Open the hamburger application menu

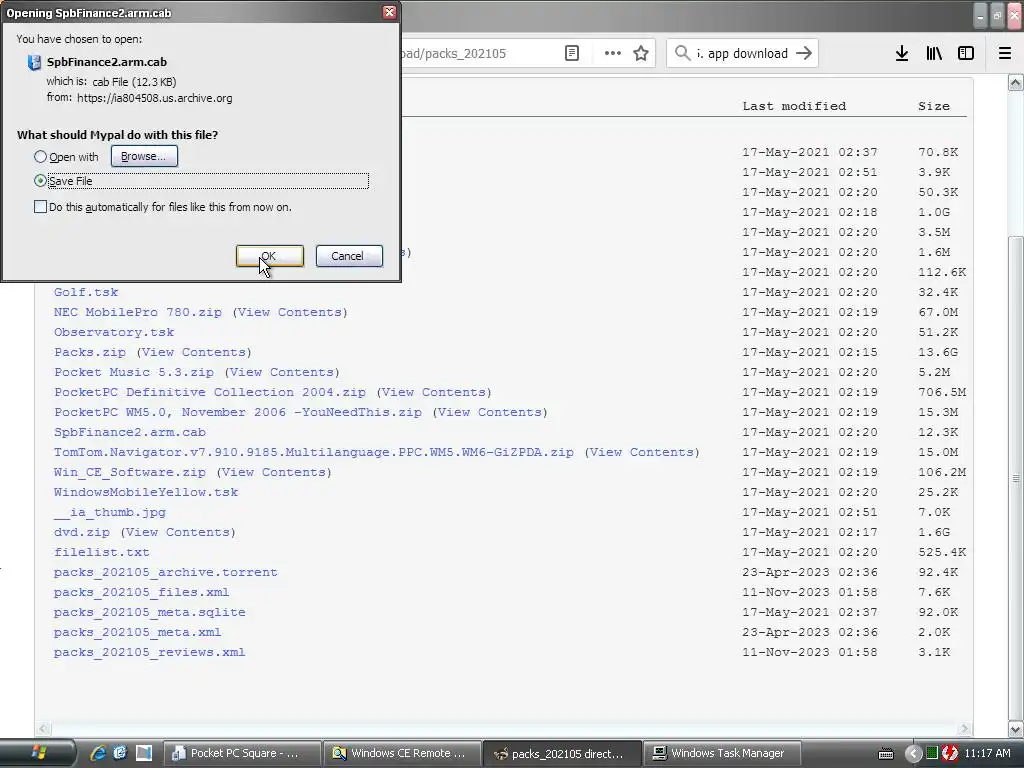pos(1005,54)
